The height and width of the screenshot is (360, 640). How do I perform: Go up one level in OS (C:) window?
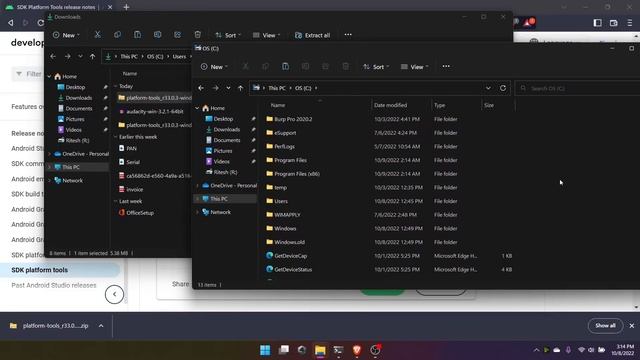point(240,88)
